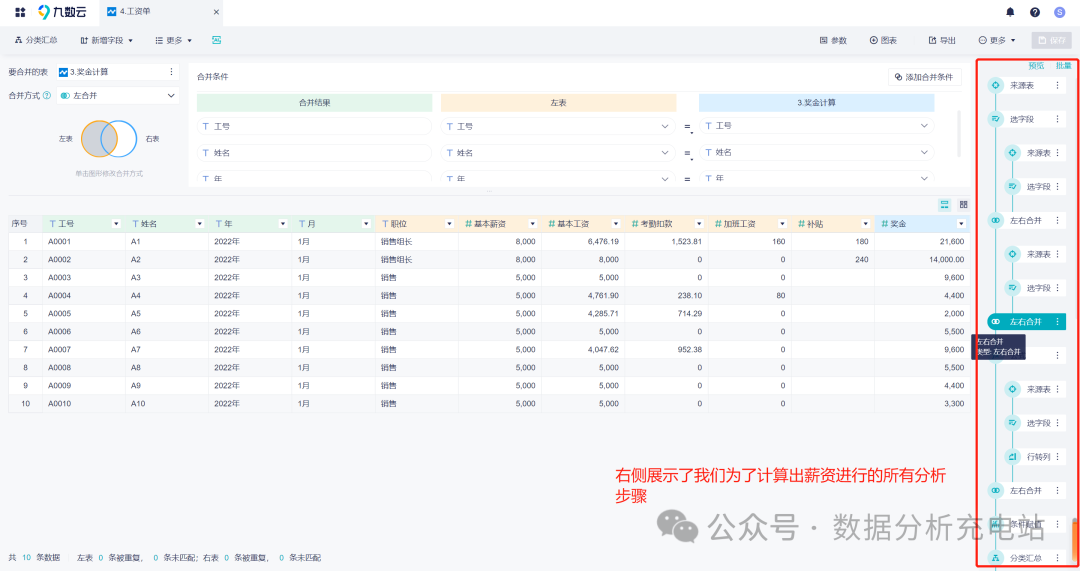Click the 参数 toolbar item
Viewport: 1080px width, 571px height.
tap(833, 41)
